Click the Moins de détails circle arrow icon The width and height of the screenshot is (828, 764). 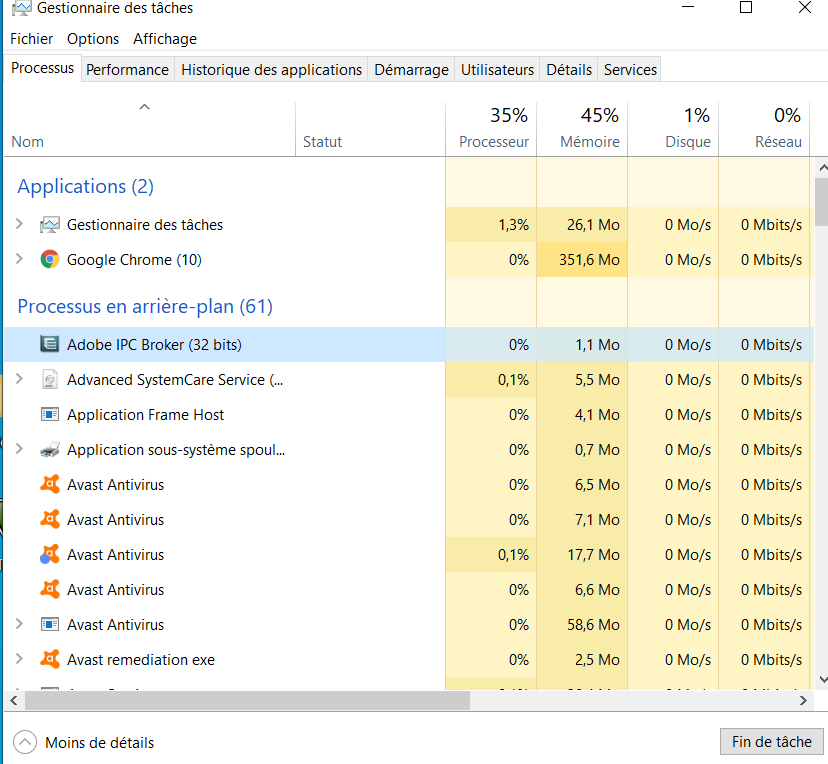(25, 742)
